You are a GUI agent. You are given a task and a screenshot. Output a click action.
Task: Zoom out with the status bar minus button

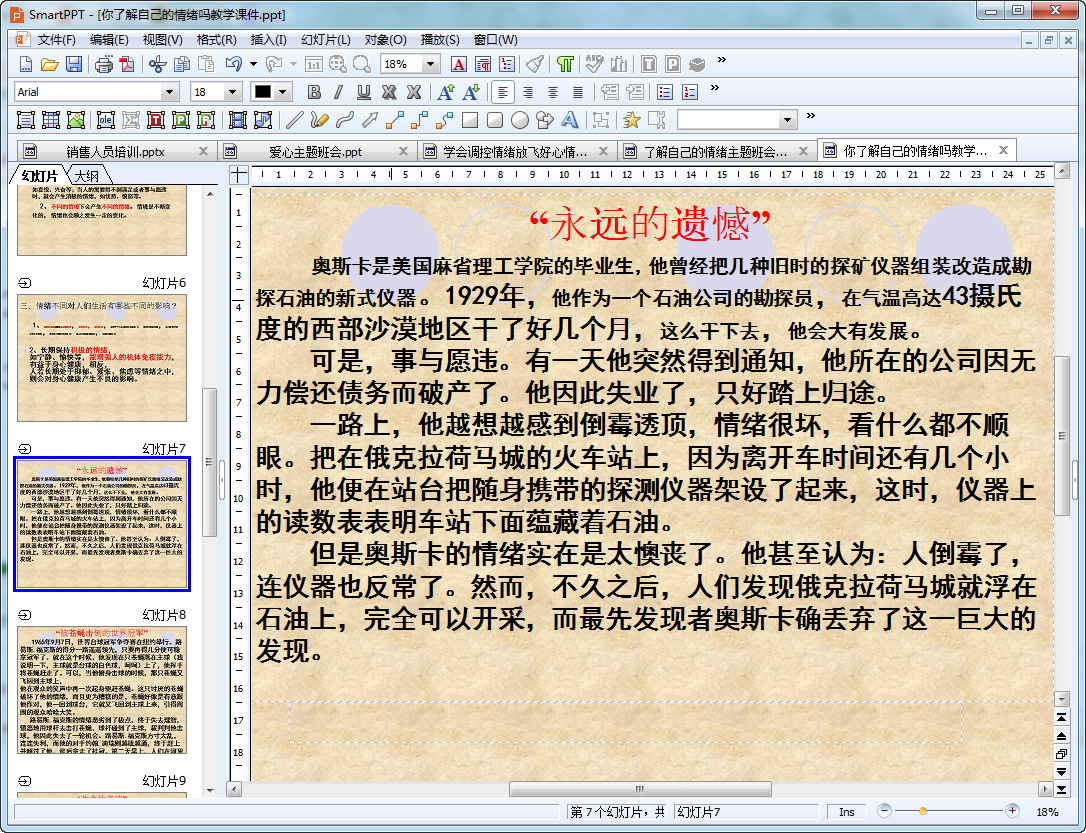pos(884,811)
